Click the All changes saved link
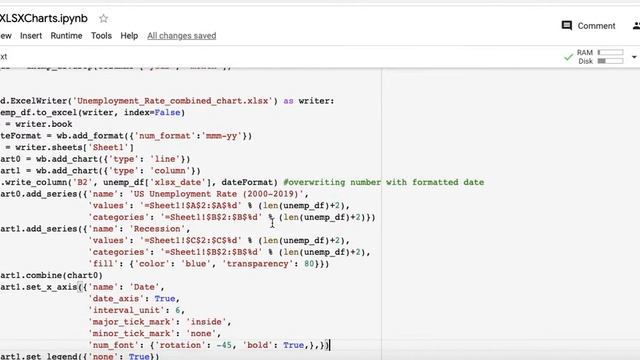The height and width of the screenshot is (360, 640). point(182,36)
